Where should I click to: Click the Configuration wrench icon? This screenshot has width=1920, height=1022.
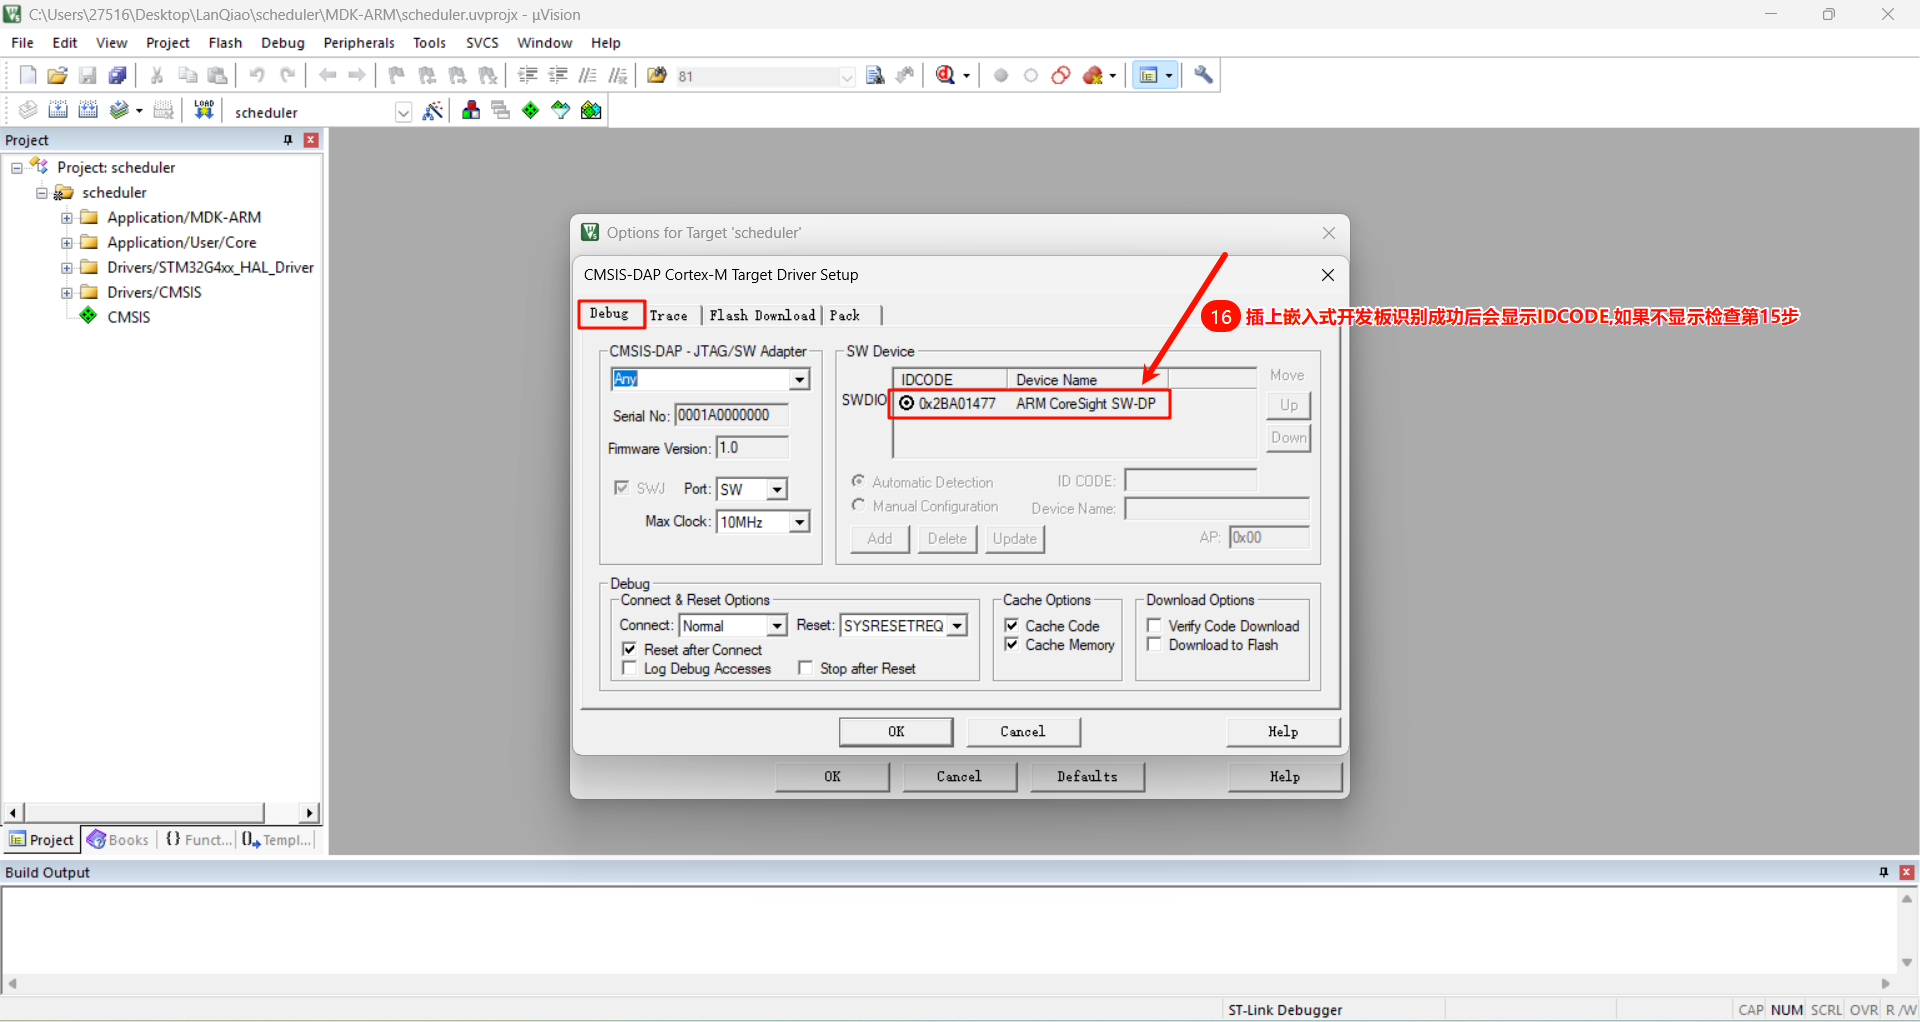click(x=1203, y=75)
